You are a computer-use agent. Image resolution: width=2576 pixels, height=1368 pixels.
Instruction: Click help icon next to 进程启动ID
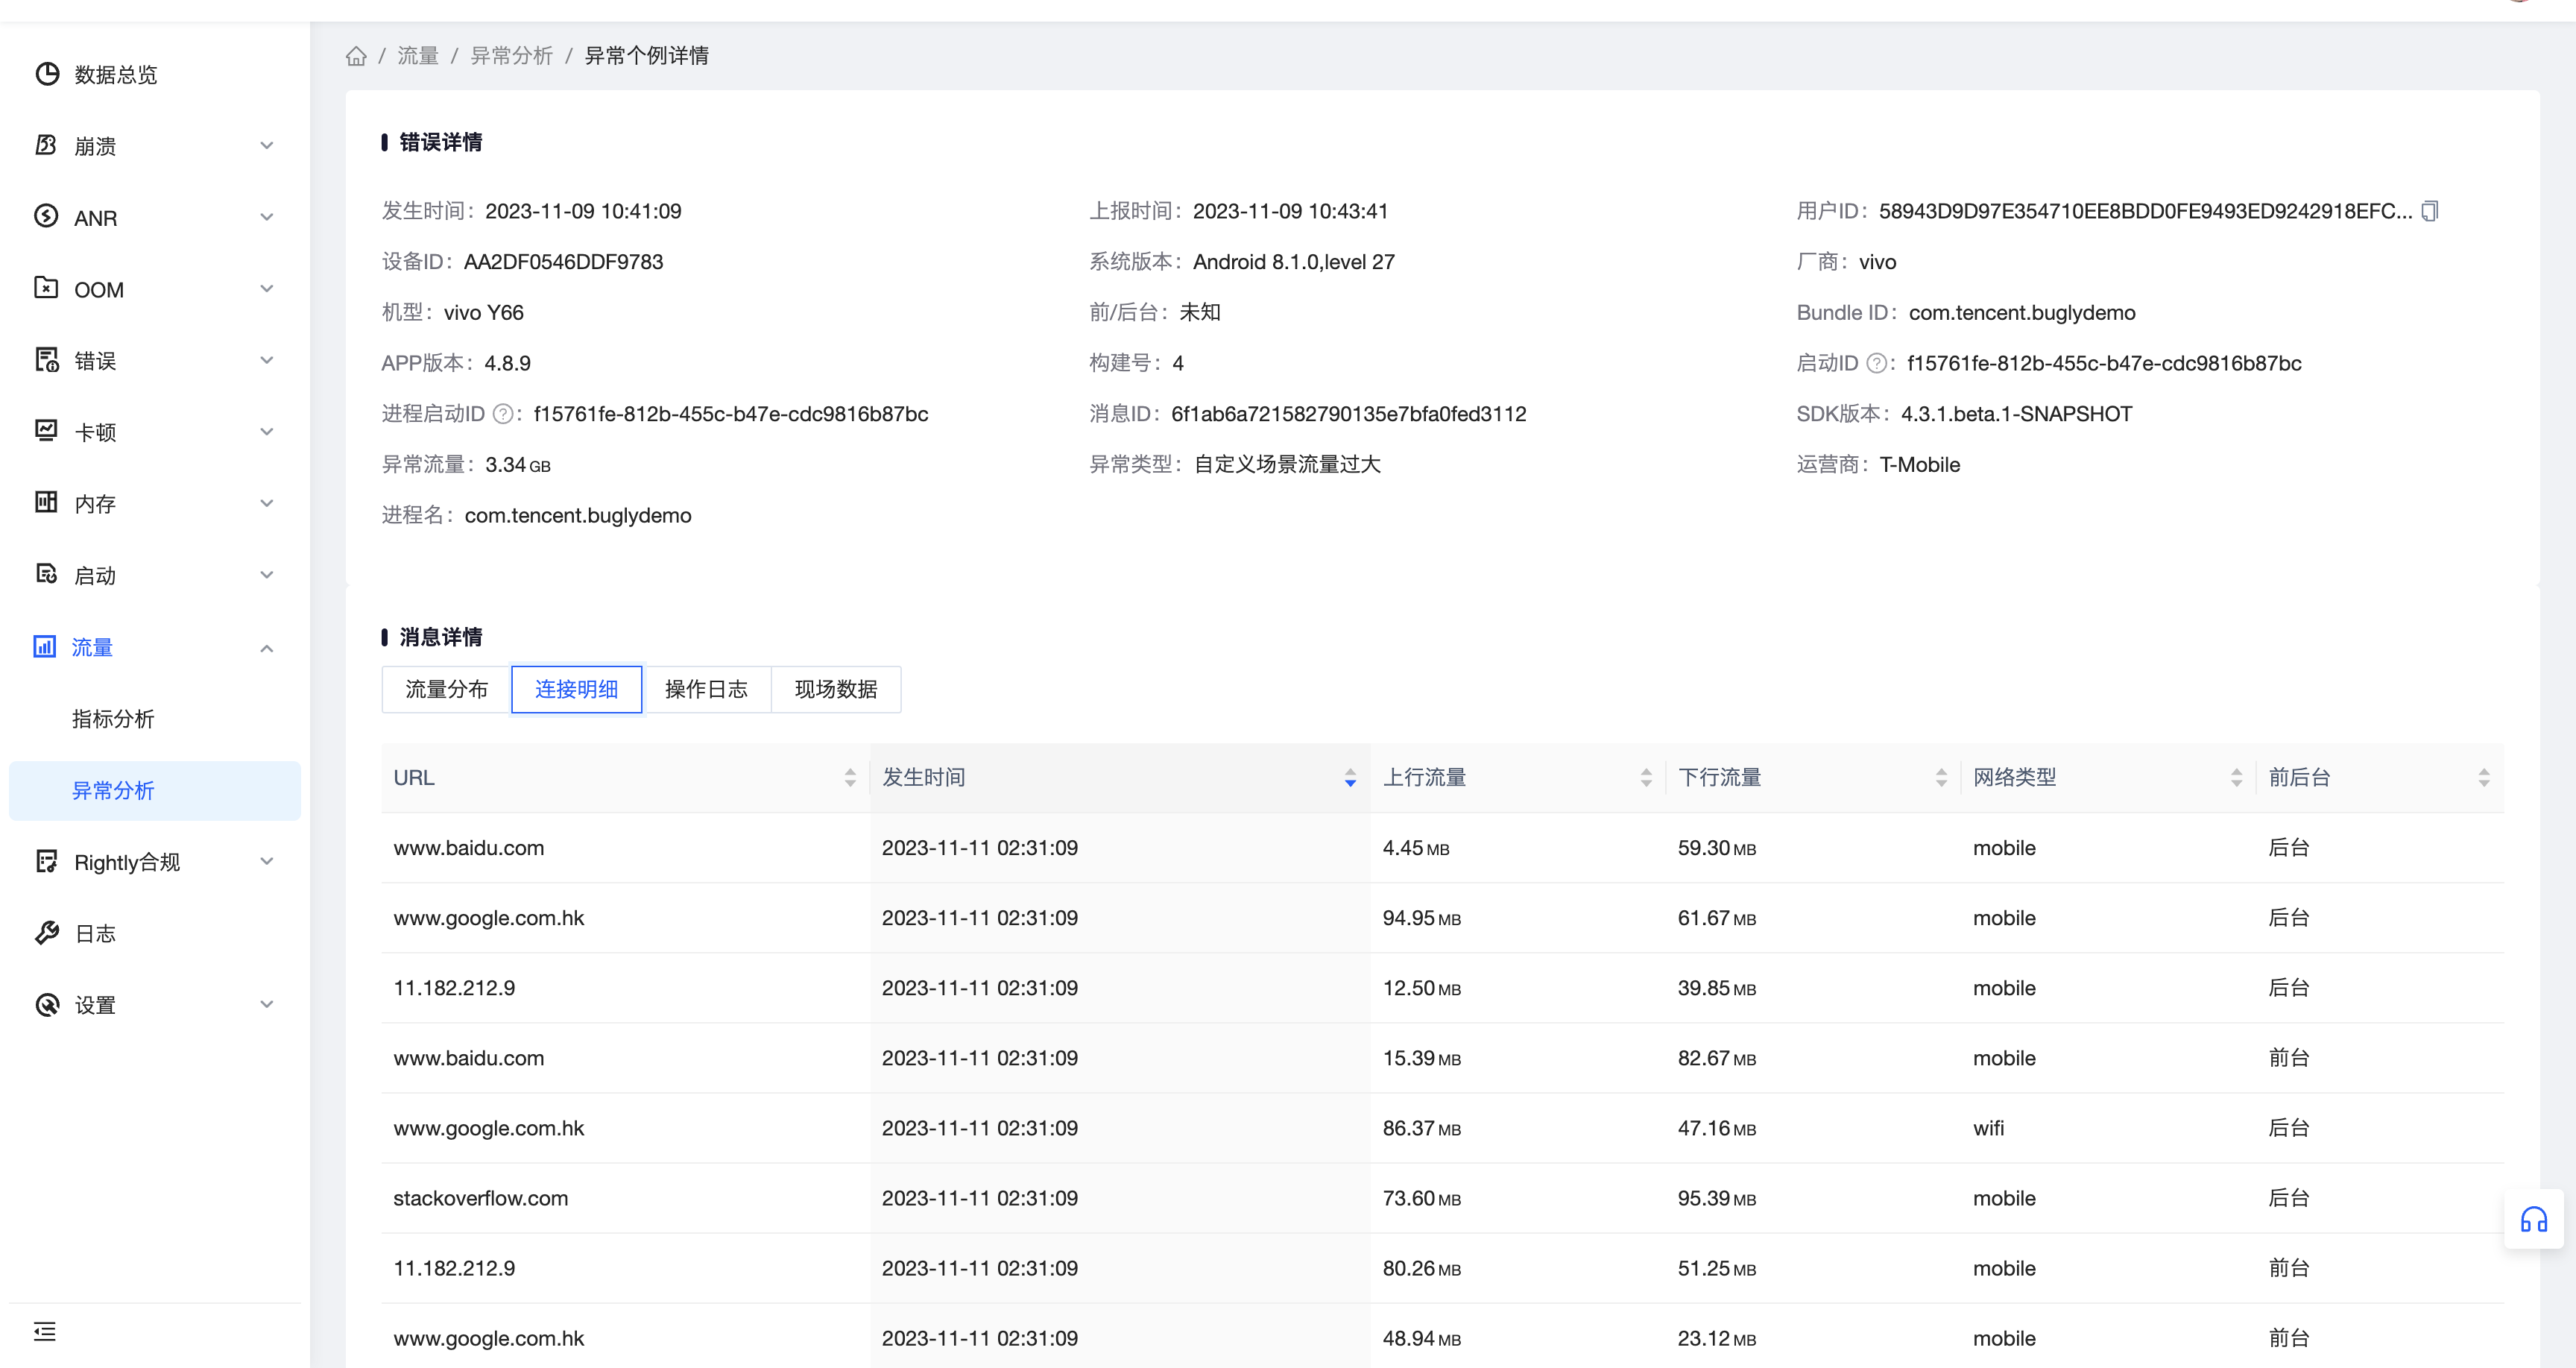(x=503, y=414)
